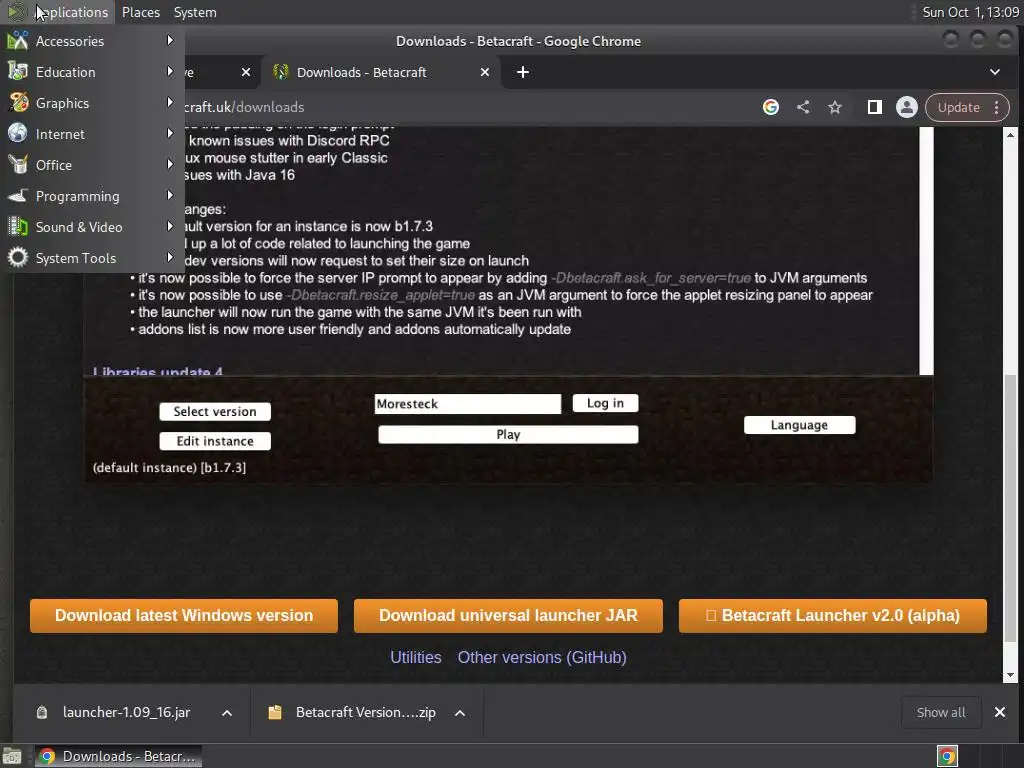Image resolution: width=1024 pixels, height=768 pixels.
Task: Click the clock showing Sun Oct 1
Action: tap(970, 12)
